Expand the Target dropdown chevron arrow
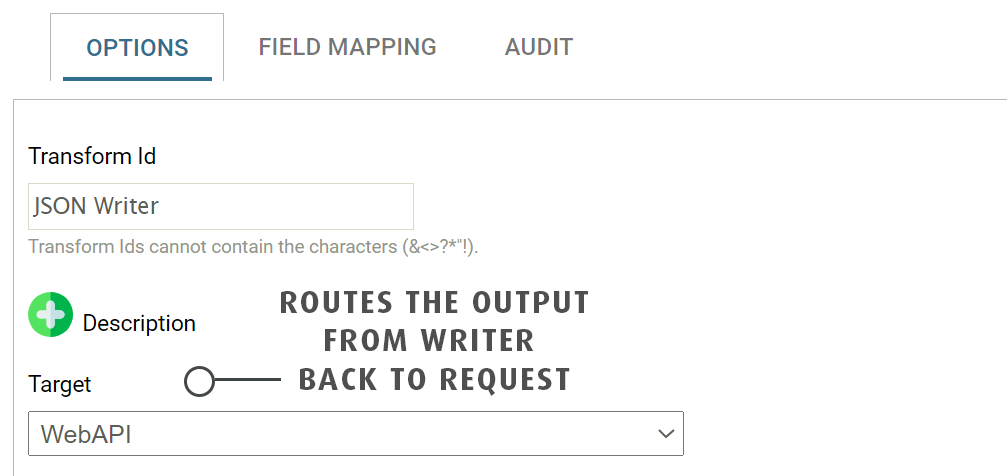Screen dimensions: 1007x476 pos(666,434)
